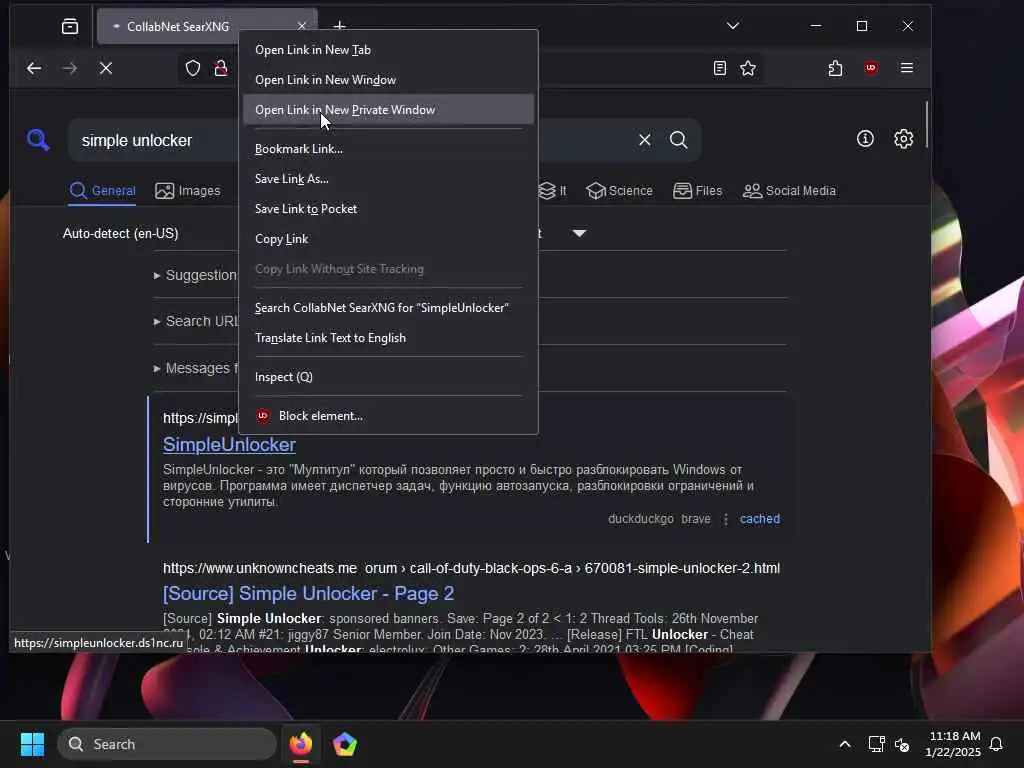Click the brave engine label
This screenshot has width=1024, height=768.
click(x=696, y=519)
